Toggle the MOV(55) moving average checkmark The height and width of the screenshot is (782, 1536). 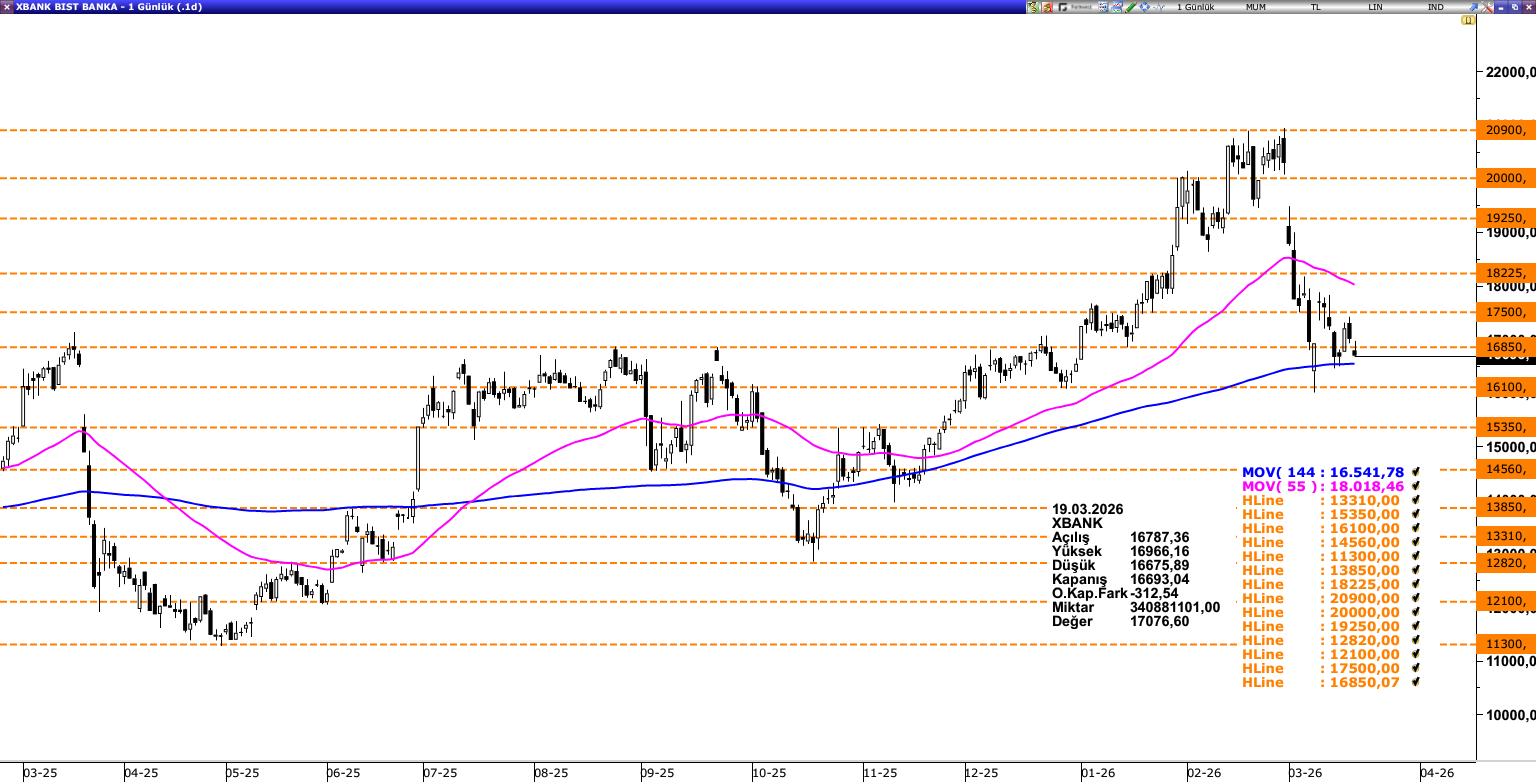click(1416, 486)
